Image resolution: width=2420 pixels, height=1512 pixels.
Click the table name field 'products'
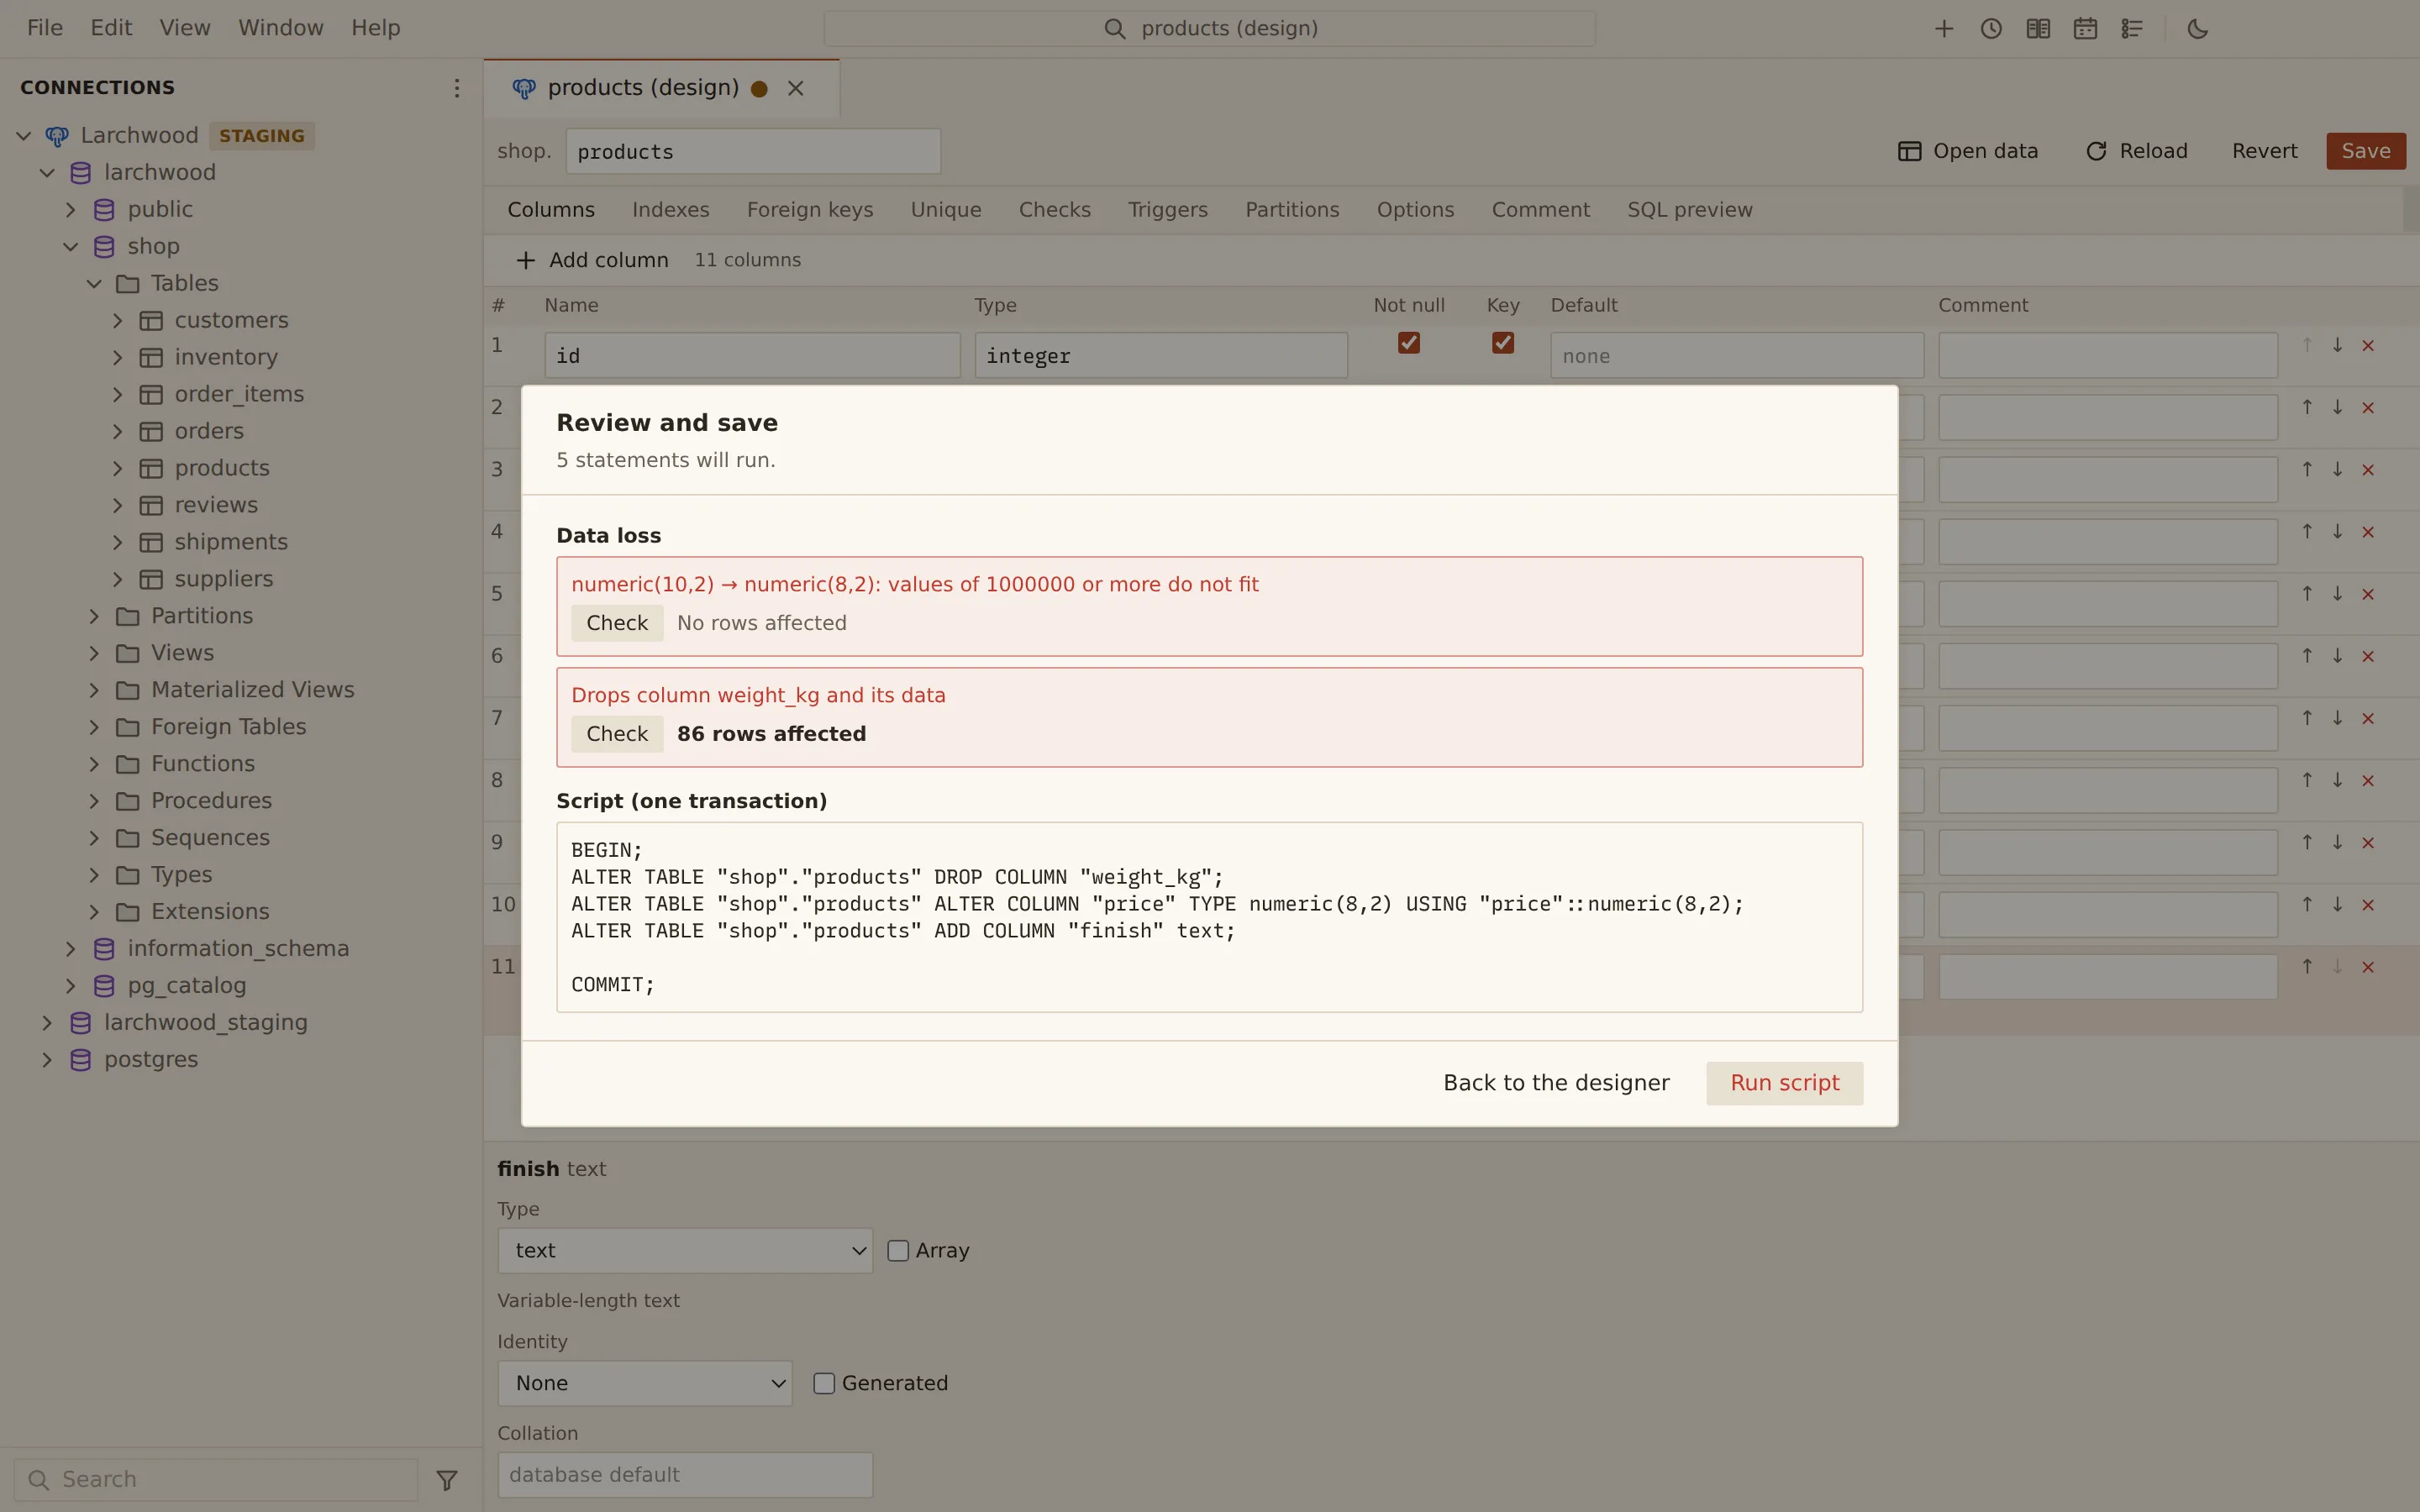point(753,152)
